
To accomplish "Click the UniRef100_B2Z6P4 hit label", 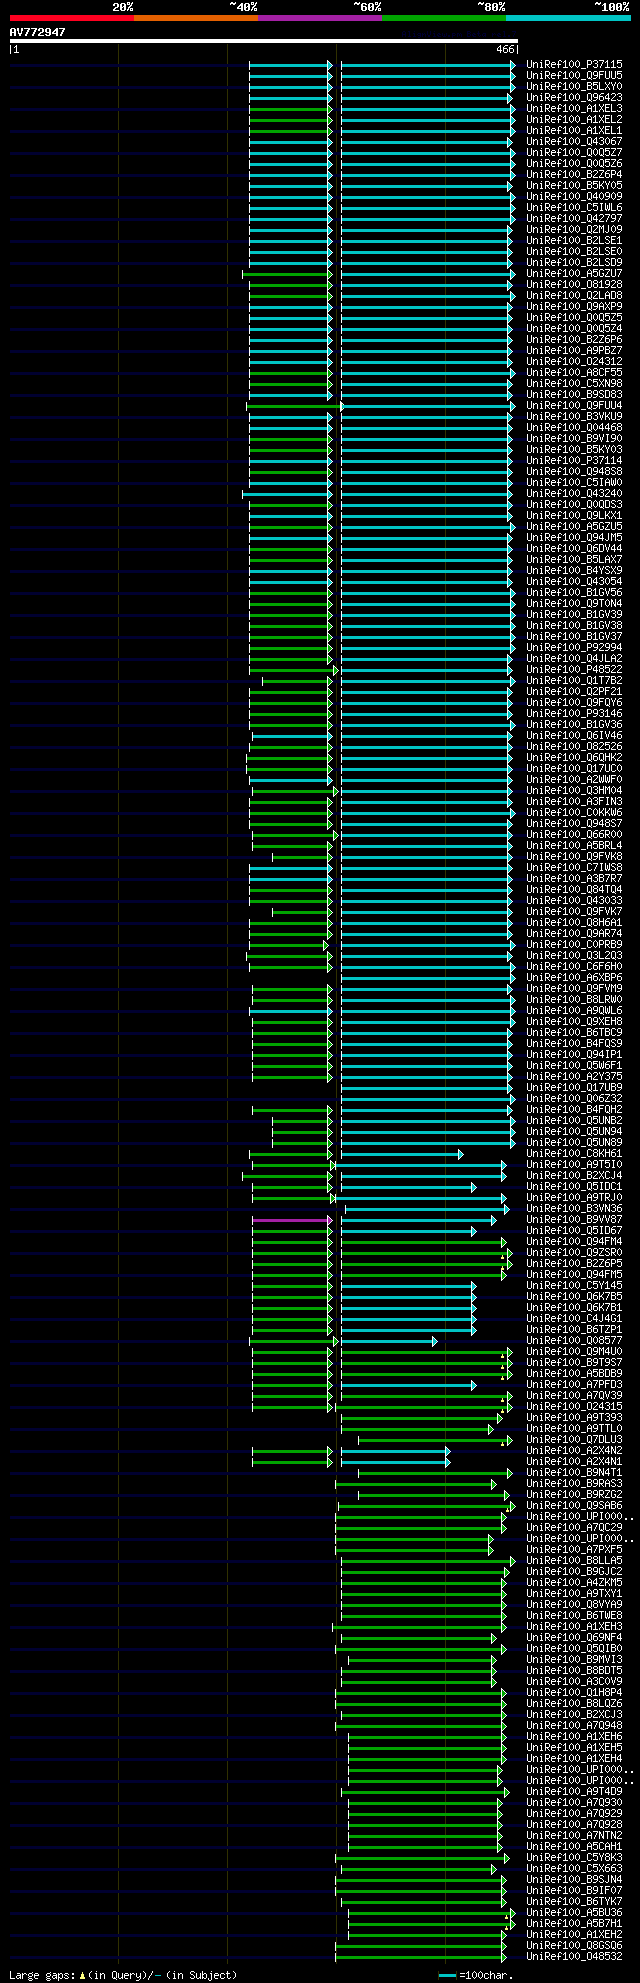I will pyautogui.click(x=574, y=175).
